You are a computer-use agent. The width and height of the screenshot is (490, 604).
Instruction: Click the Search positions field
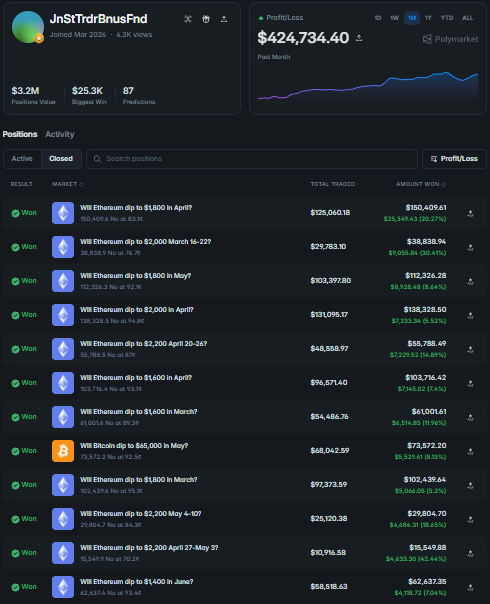[x=252, y=159]
